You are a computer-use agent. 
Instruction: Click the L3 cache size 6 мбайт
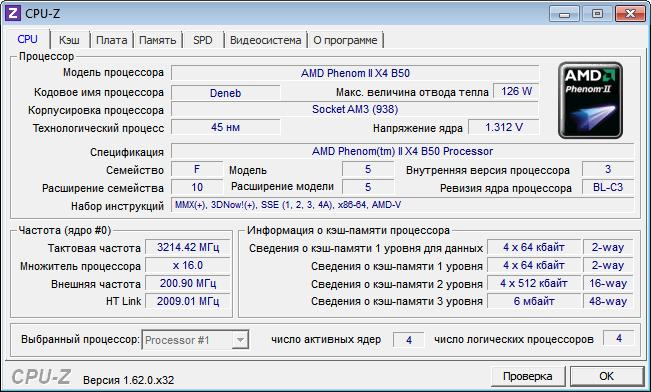(534, 301)
